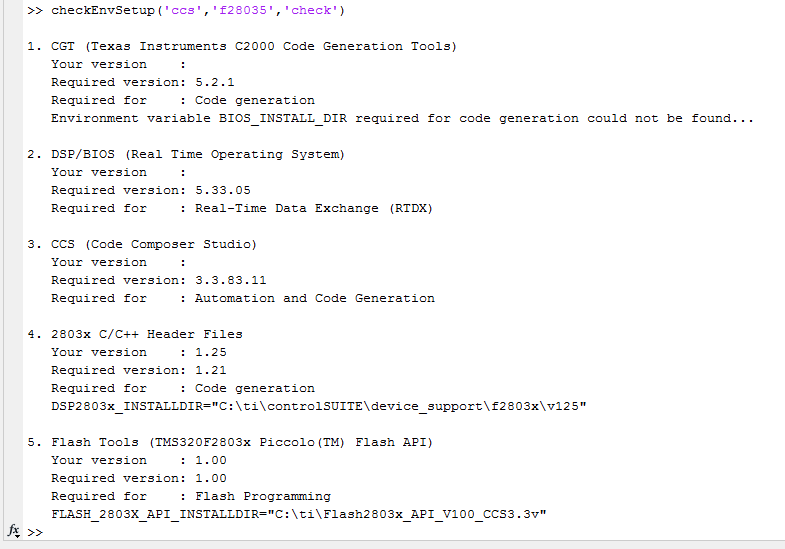The image size is (785, 549).
Task: Click the empty command prompt at bottom
Action: 300,532
